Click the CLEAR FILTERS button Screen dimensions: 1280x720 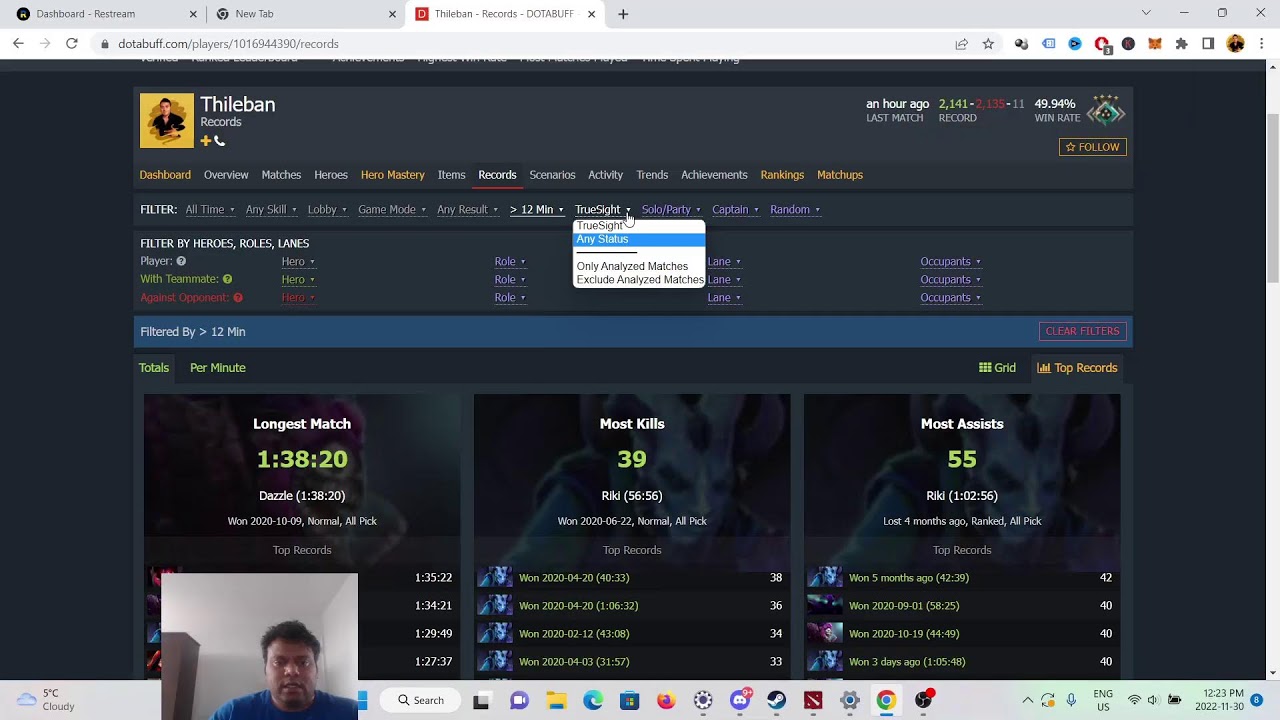tap(1082, 331)
